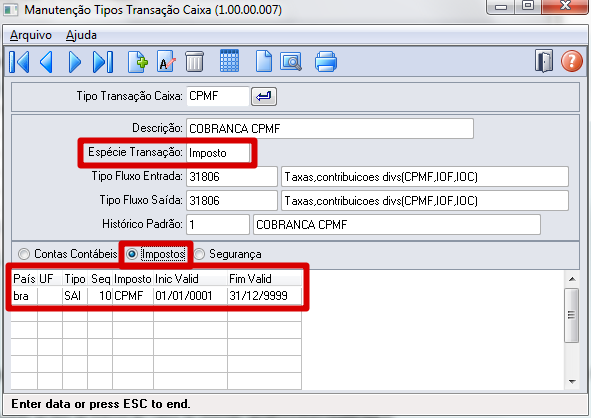The width and height of the screenshot is (591, 418).
Task: Click the window title bar application icon
Action: [10, 10]
